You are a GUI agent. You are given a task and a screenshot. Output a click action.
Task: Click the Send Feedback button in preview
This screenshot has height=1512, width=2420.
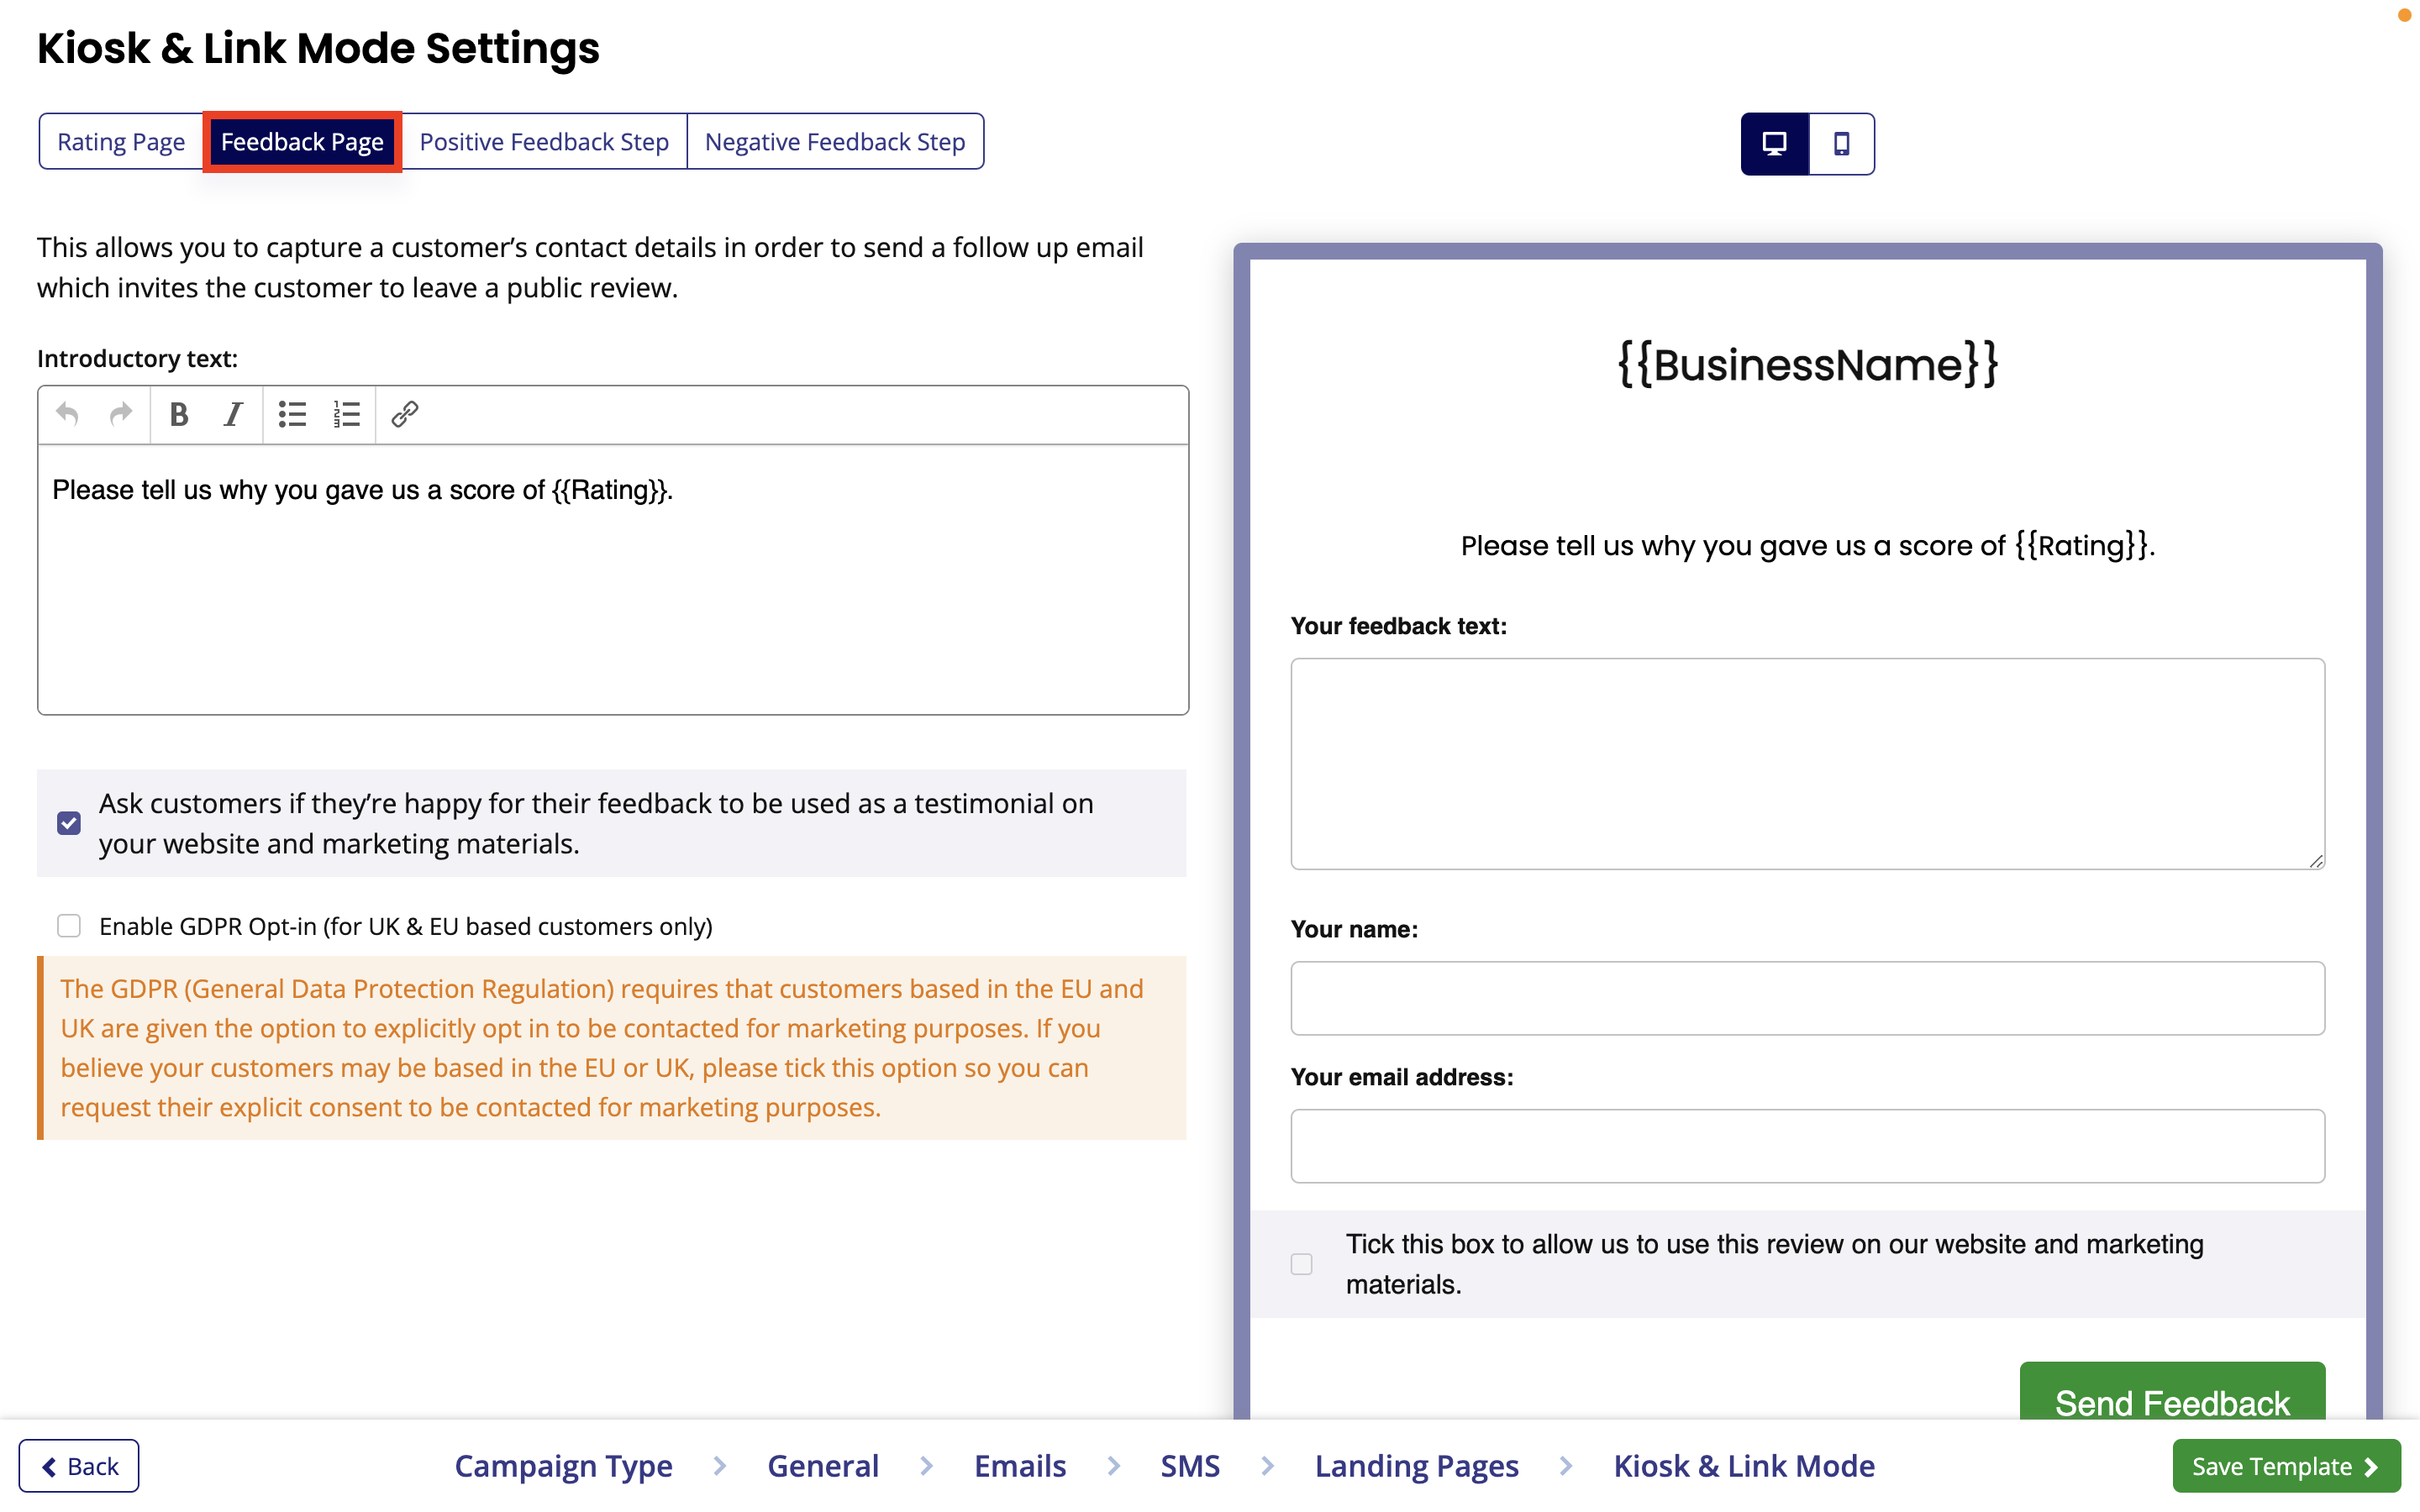[x=2172, y=1391]
